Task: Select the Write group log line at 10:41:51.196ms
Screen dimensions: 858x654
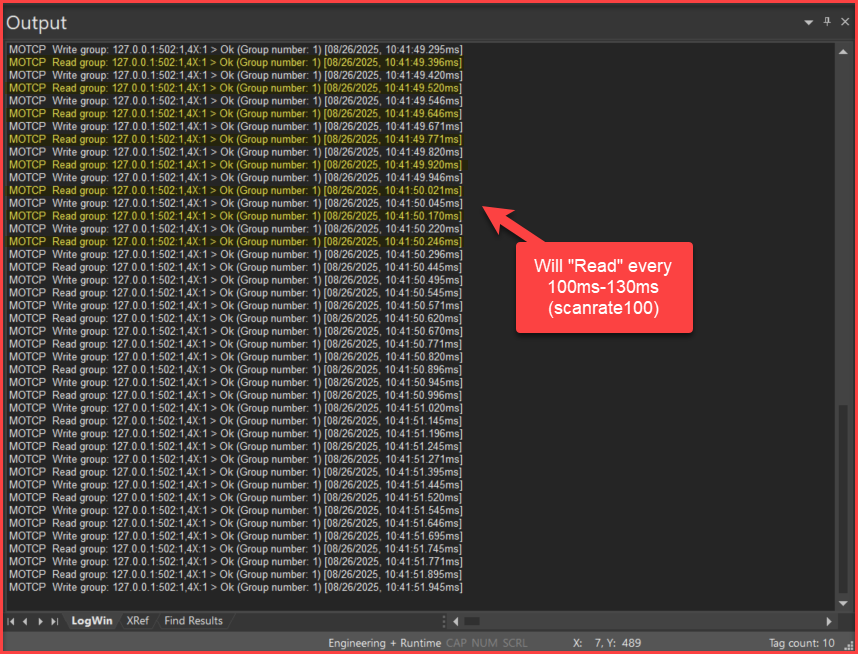Action: click(236, 433)
